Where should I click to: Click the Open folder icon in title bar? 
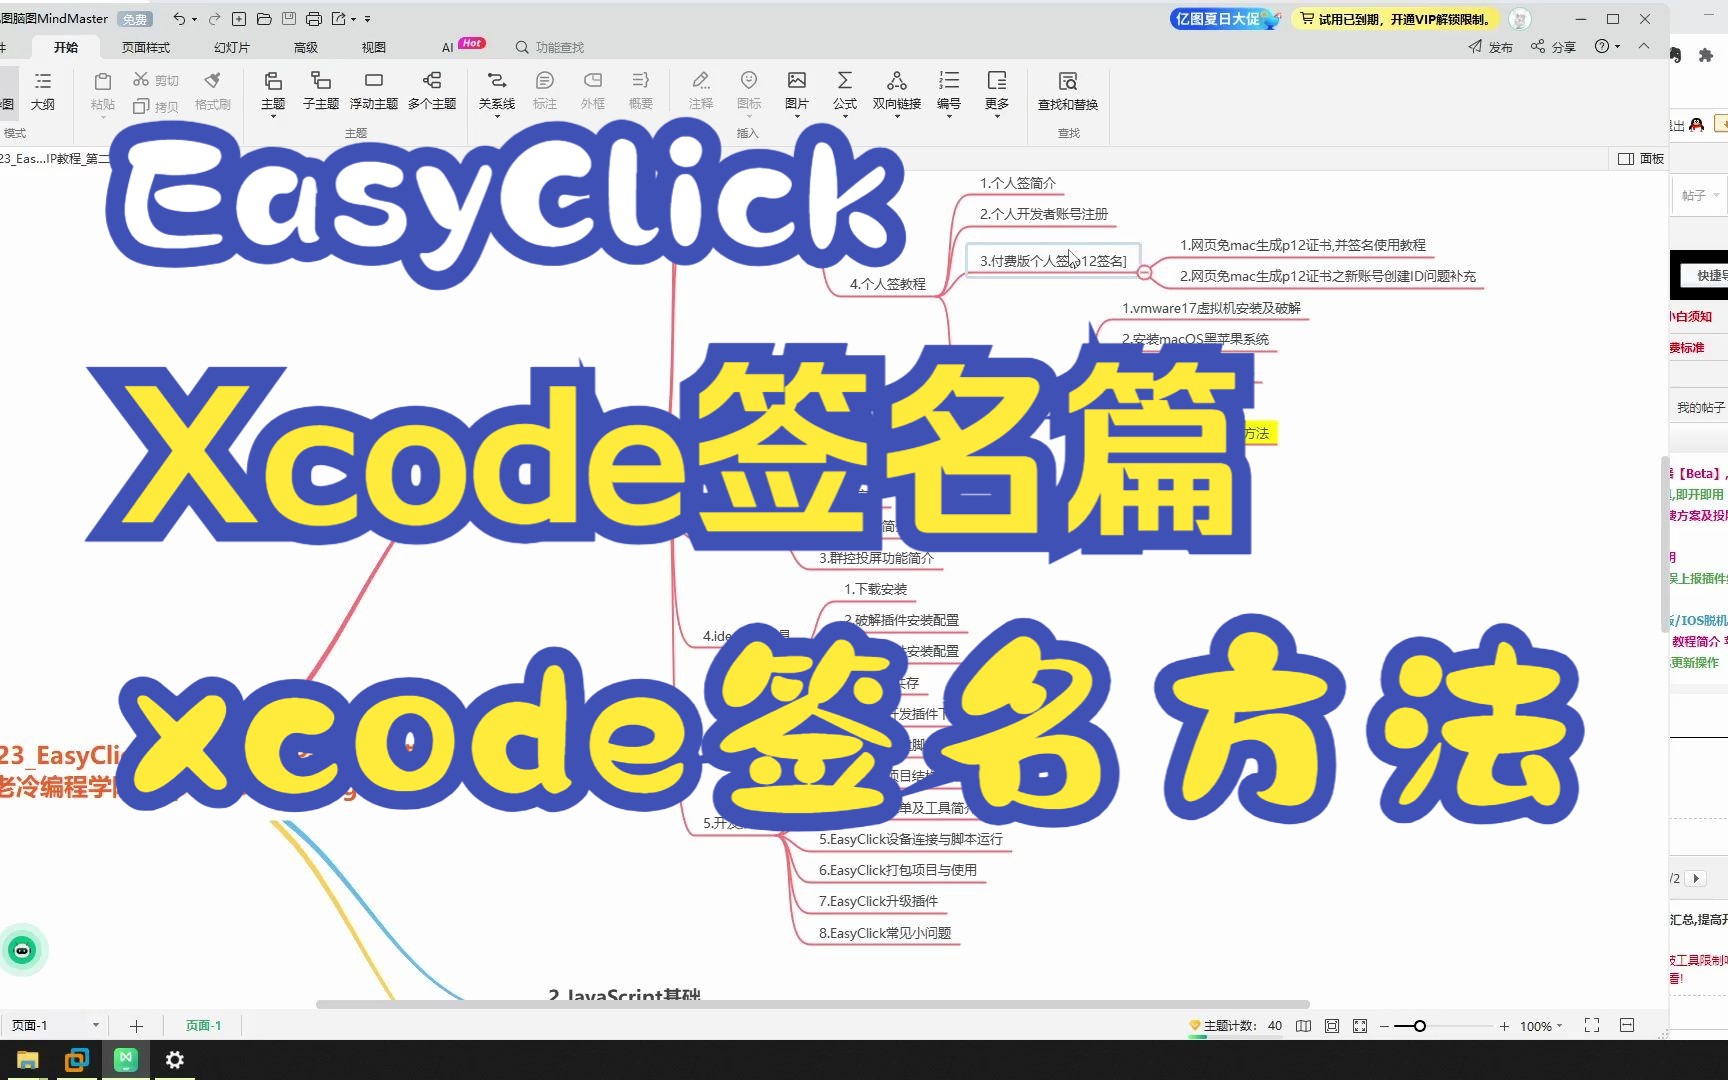pos(264,19)
